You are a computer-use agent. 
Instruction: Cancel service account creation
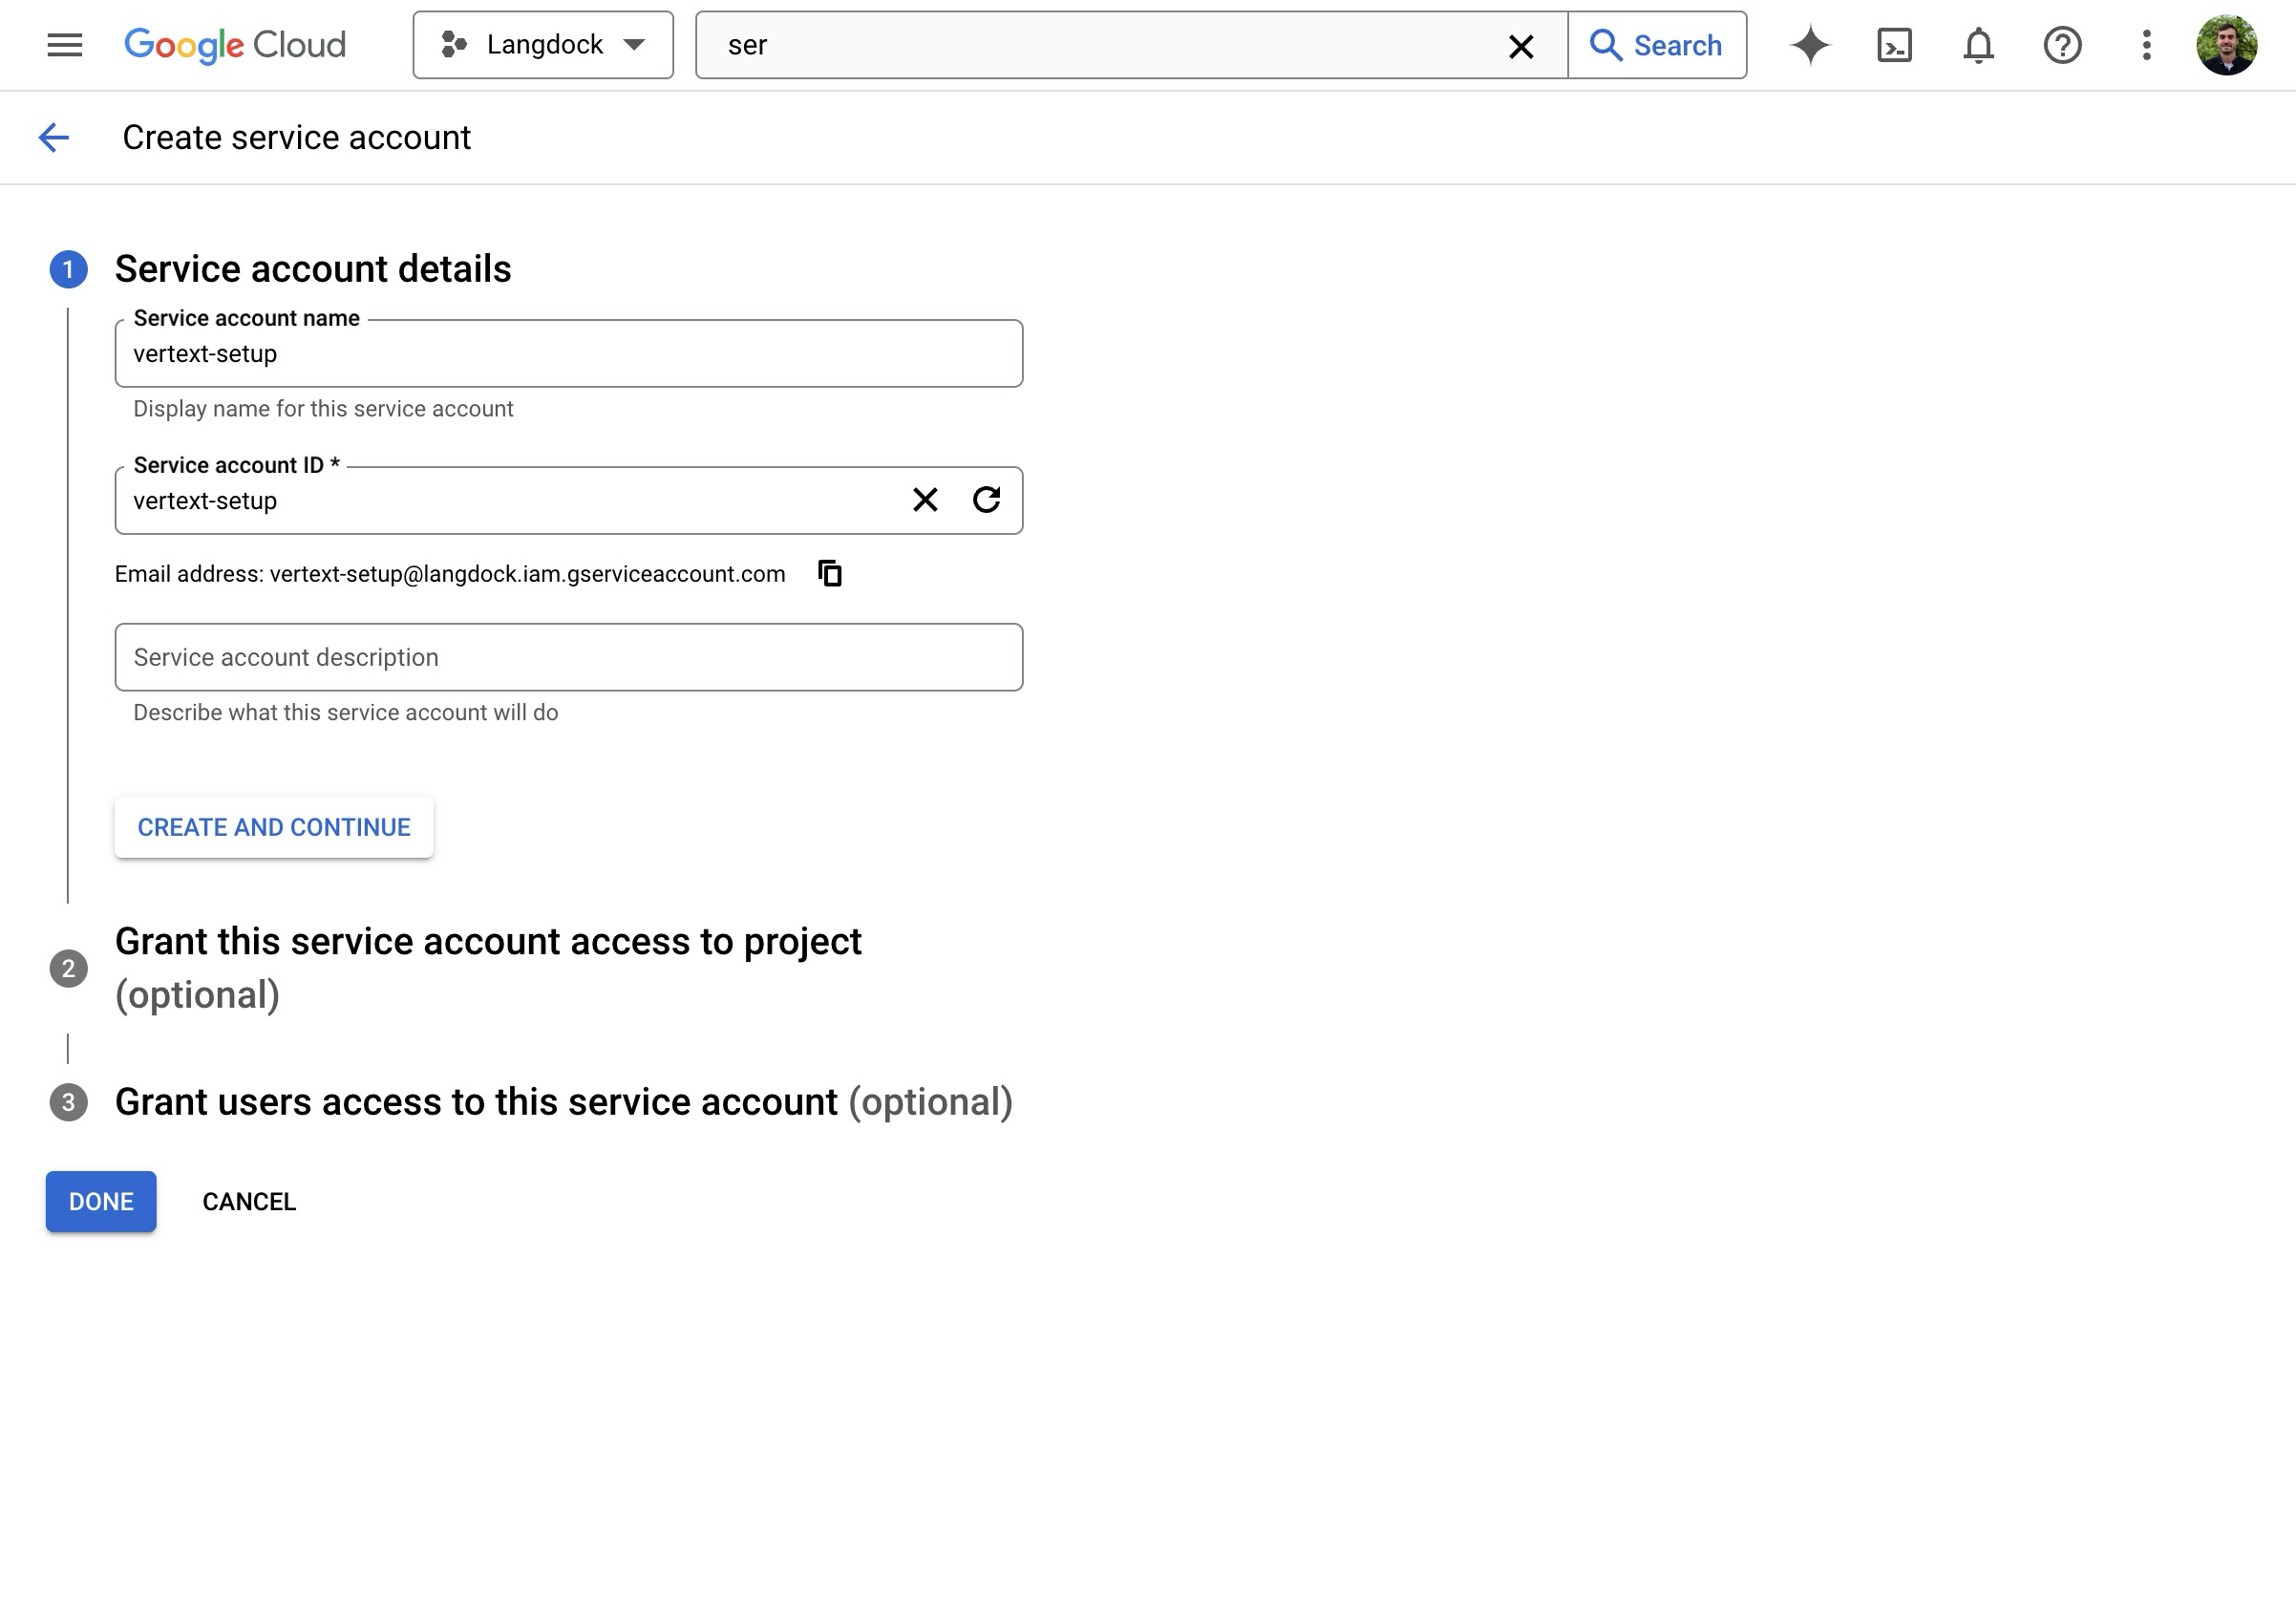(x=249, y=1201)
